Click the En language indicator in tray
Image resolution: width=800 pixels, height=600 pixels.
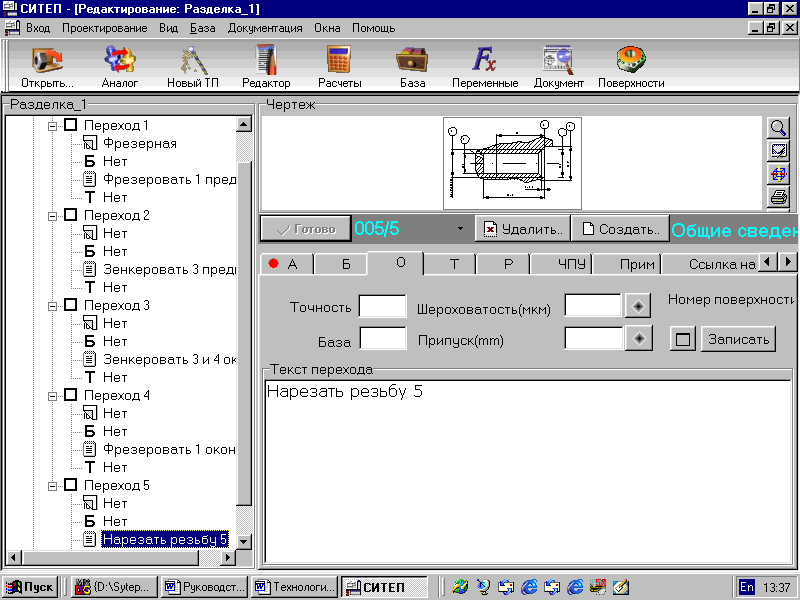tap(746, 587)
